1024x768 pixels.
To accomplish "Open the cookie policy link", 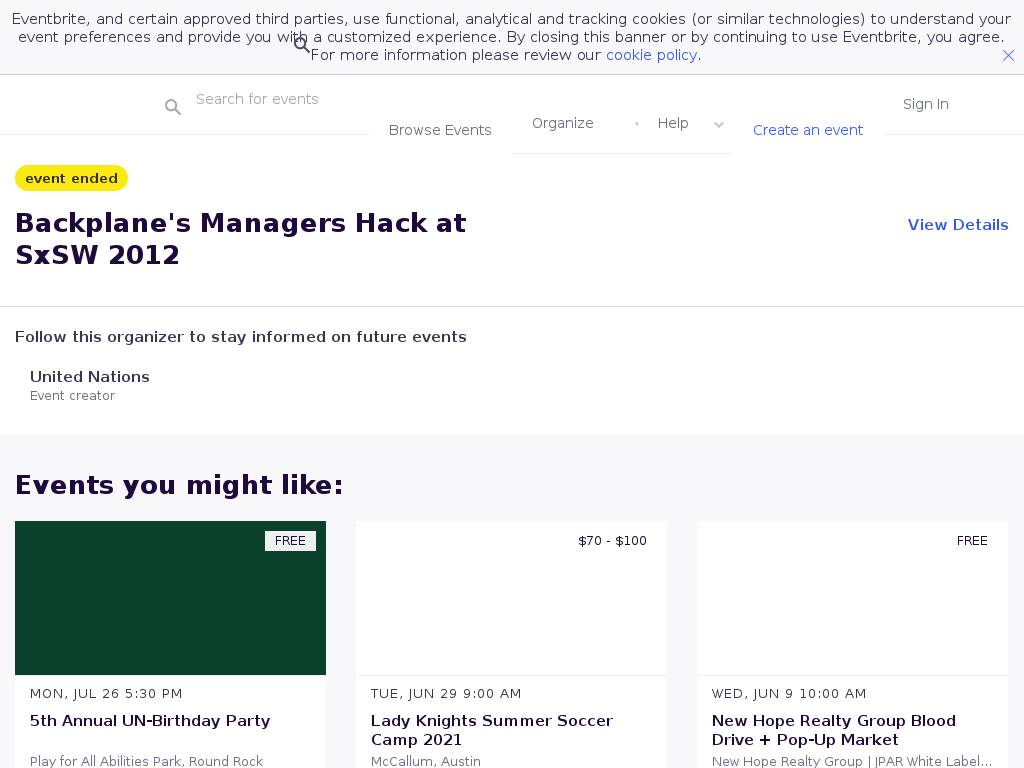I will coord(651,55).
